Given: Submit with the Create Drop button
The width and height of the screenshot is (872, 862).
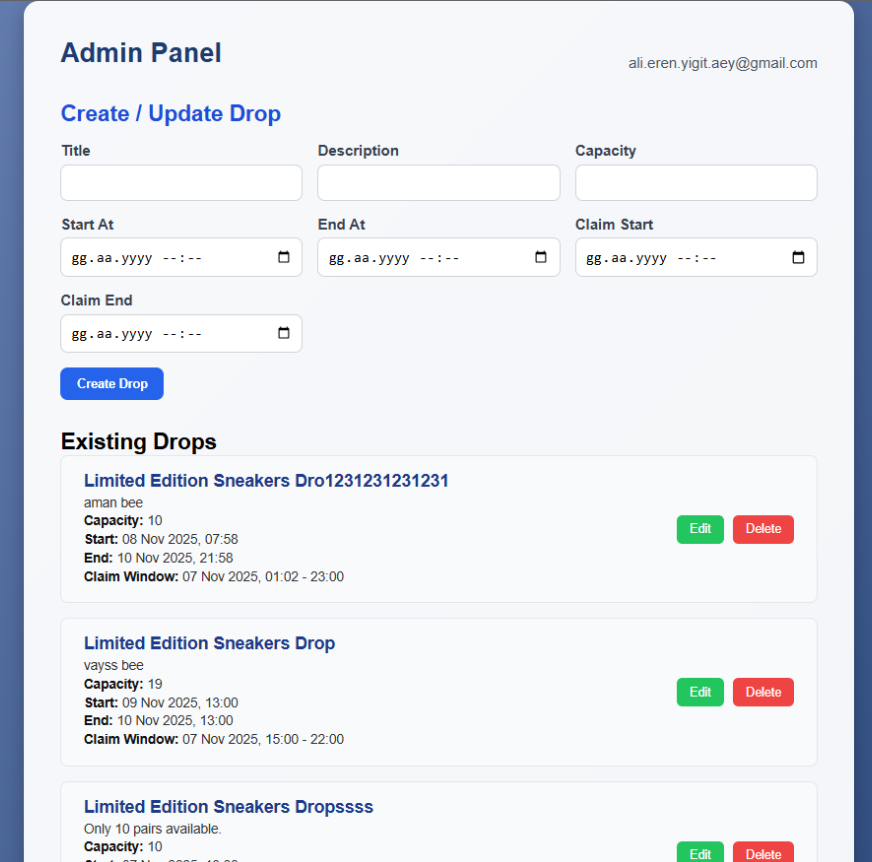Looking at the screenshot, I should tap(112, 384).
